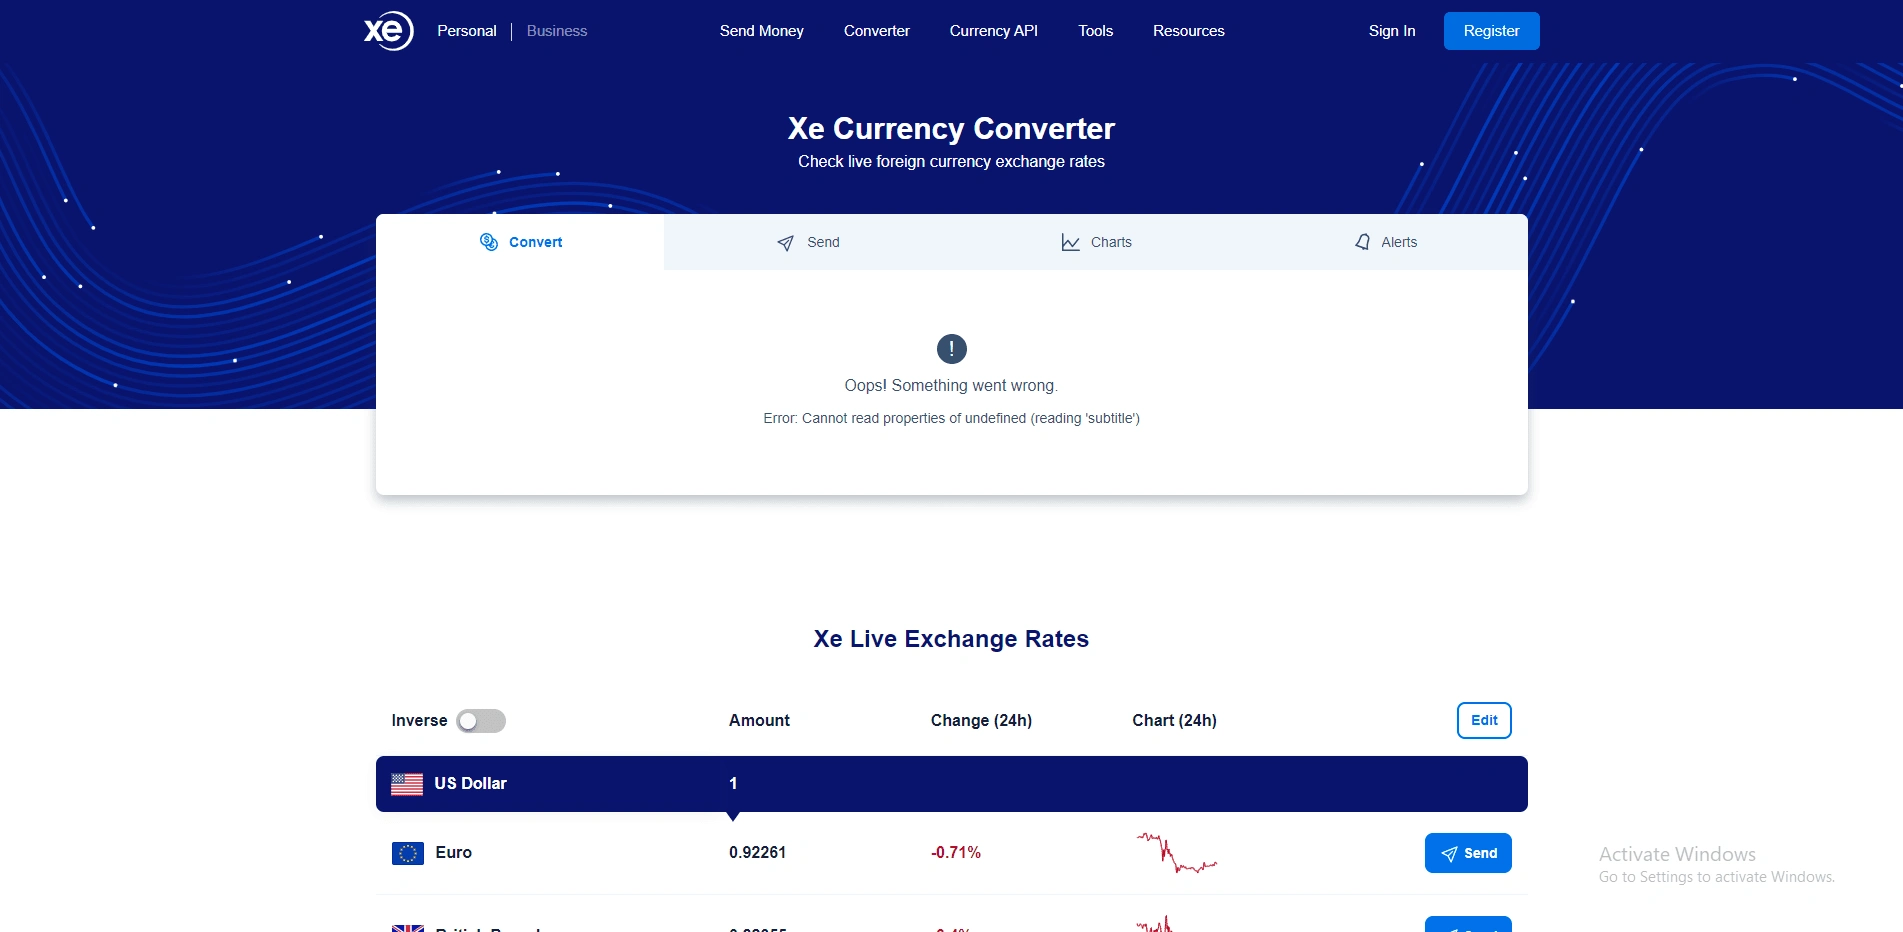Toggle the Inverse switch
1903x932 pixels.
point(481,721)
